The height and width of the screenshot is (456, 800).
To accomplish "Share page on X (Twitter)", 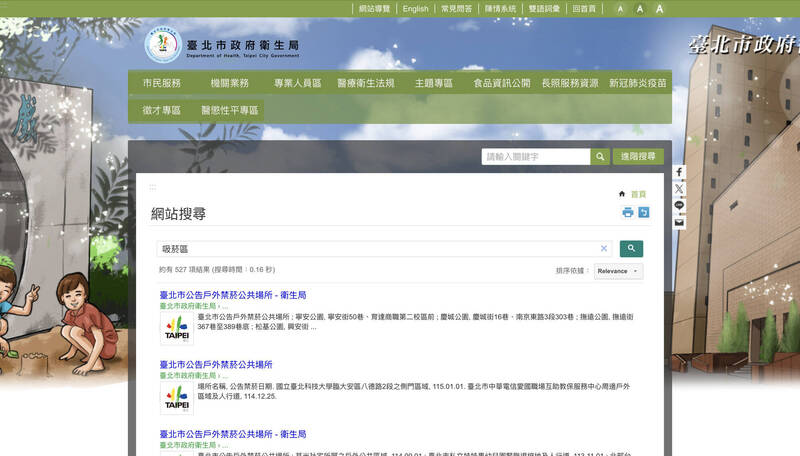I will point(679,188).
